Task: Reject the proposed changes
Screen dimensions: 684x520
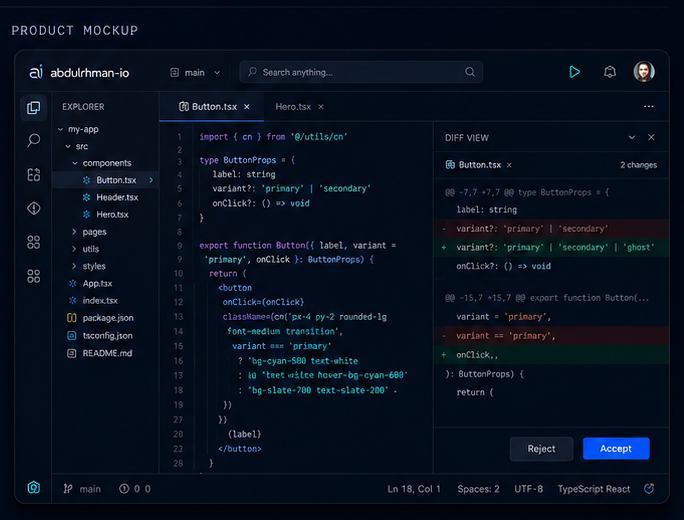Action: 541,449
